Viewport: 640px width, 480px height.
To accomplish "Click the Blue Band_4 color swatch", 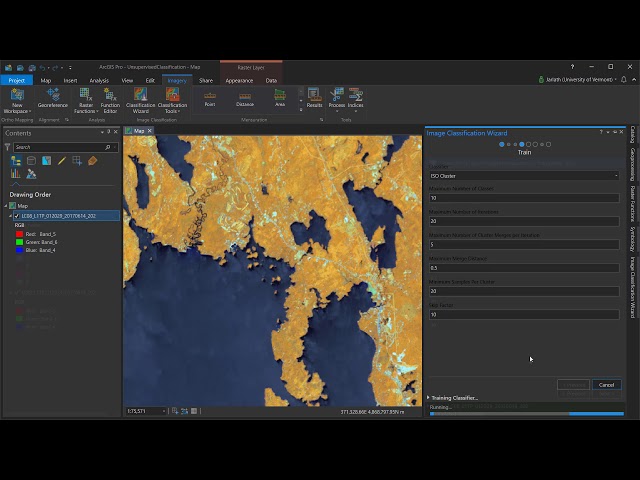I will click(x=19, y=250).
